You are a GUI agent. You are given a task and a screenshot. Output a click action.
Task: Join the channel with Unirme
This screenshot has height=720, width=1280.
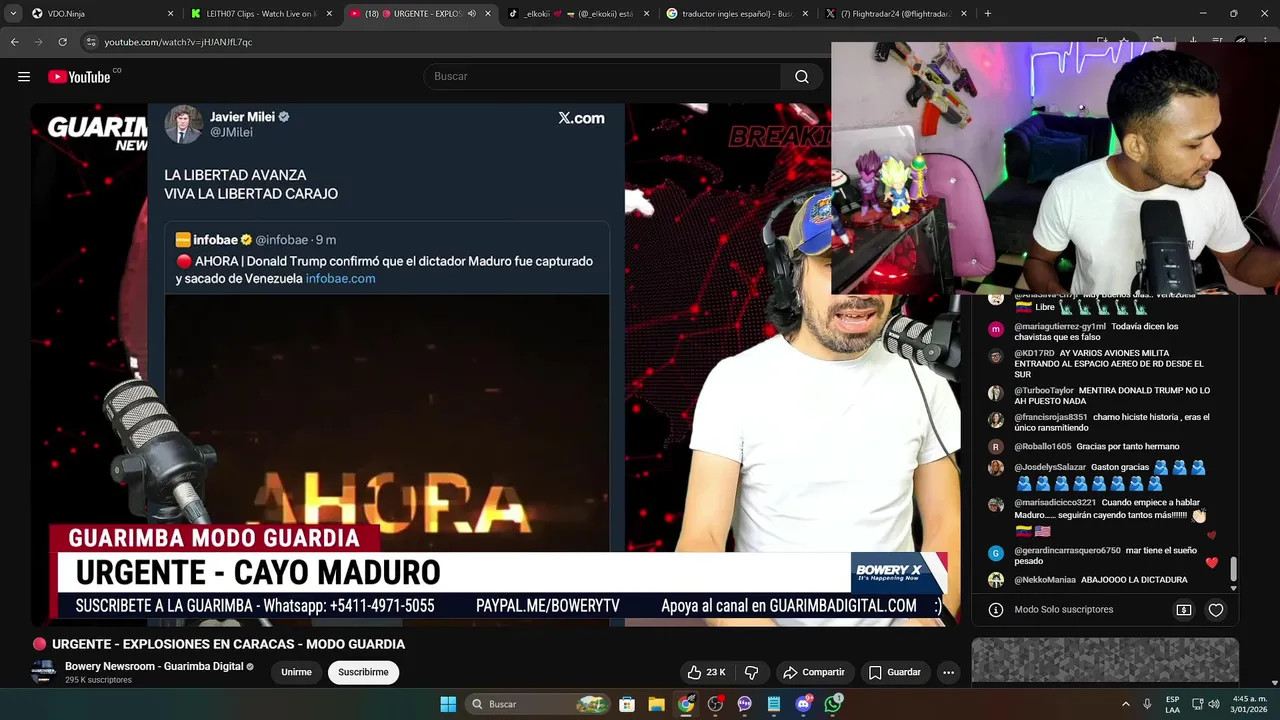[296, 672]
